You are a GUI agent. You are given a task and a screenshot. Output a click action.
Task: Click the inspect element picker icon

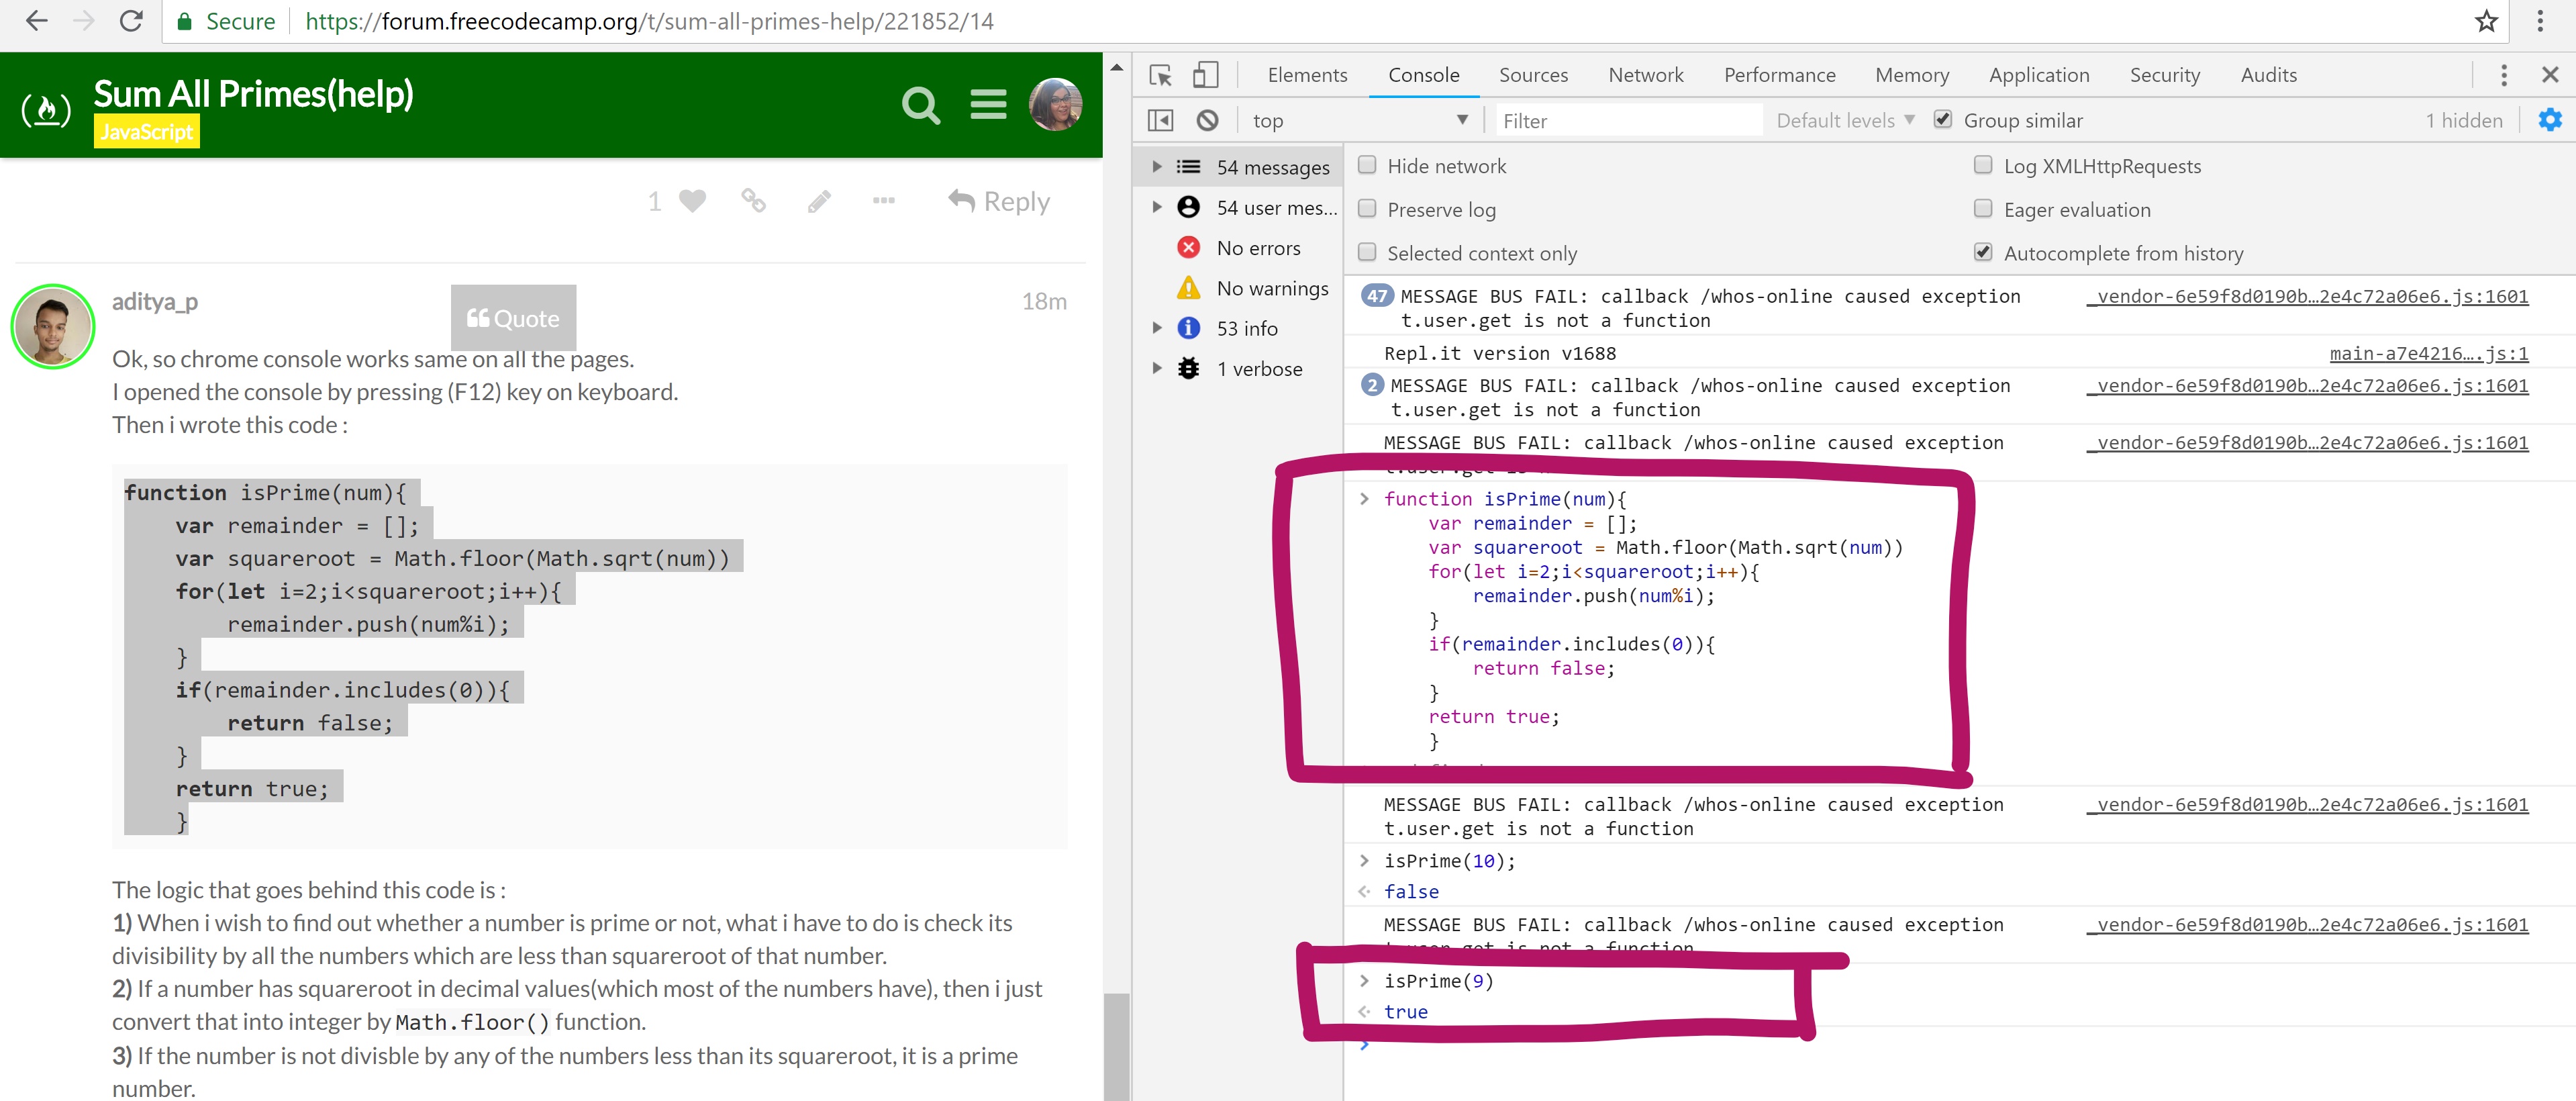(1160, 75)
